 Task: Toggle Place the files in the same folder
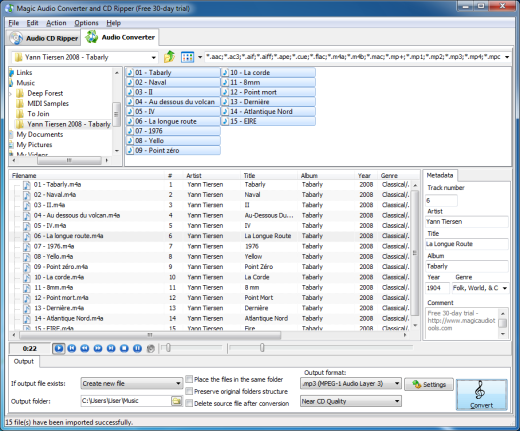coord(189,379)
